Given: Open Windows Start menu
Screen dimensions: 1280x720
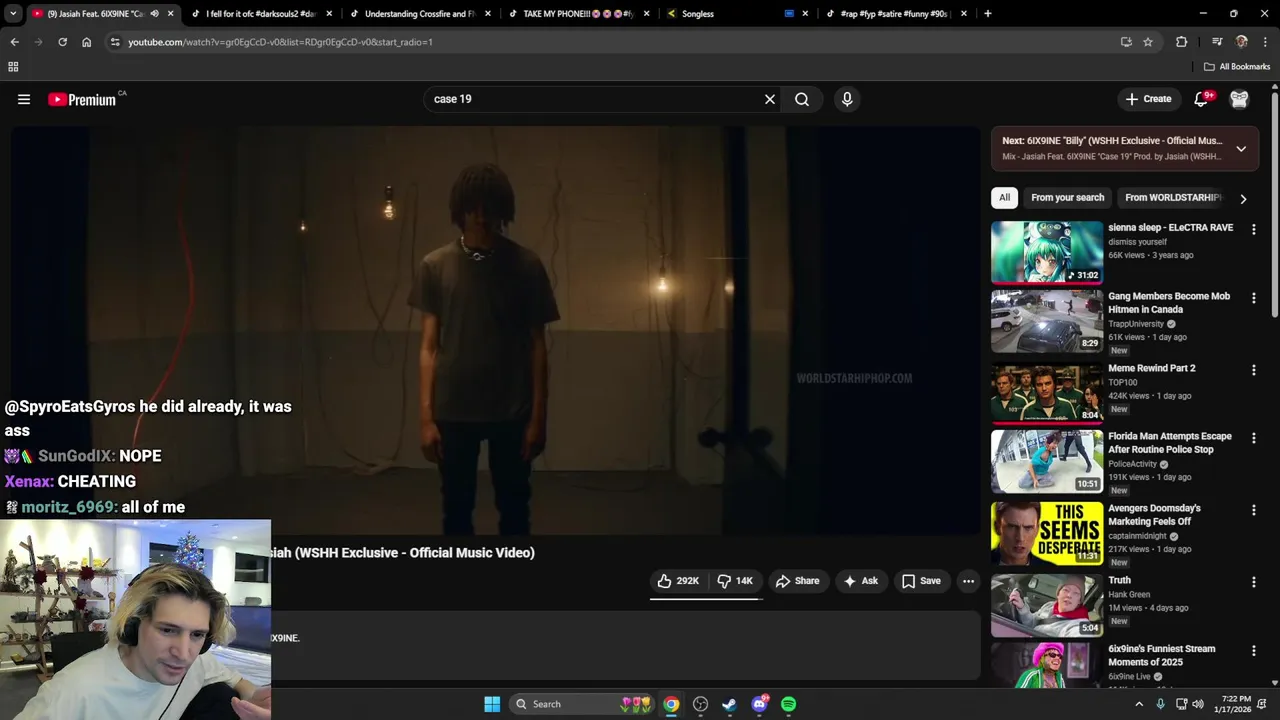Looking at the screenshot, I should tap(492, 704).
